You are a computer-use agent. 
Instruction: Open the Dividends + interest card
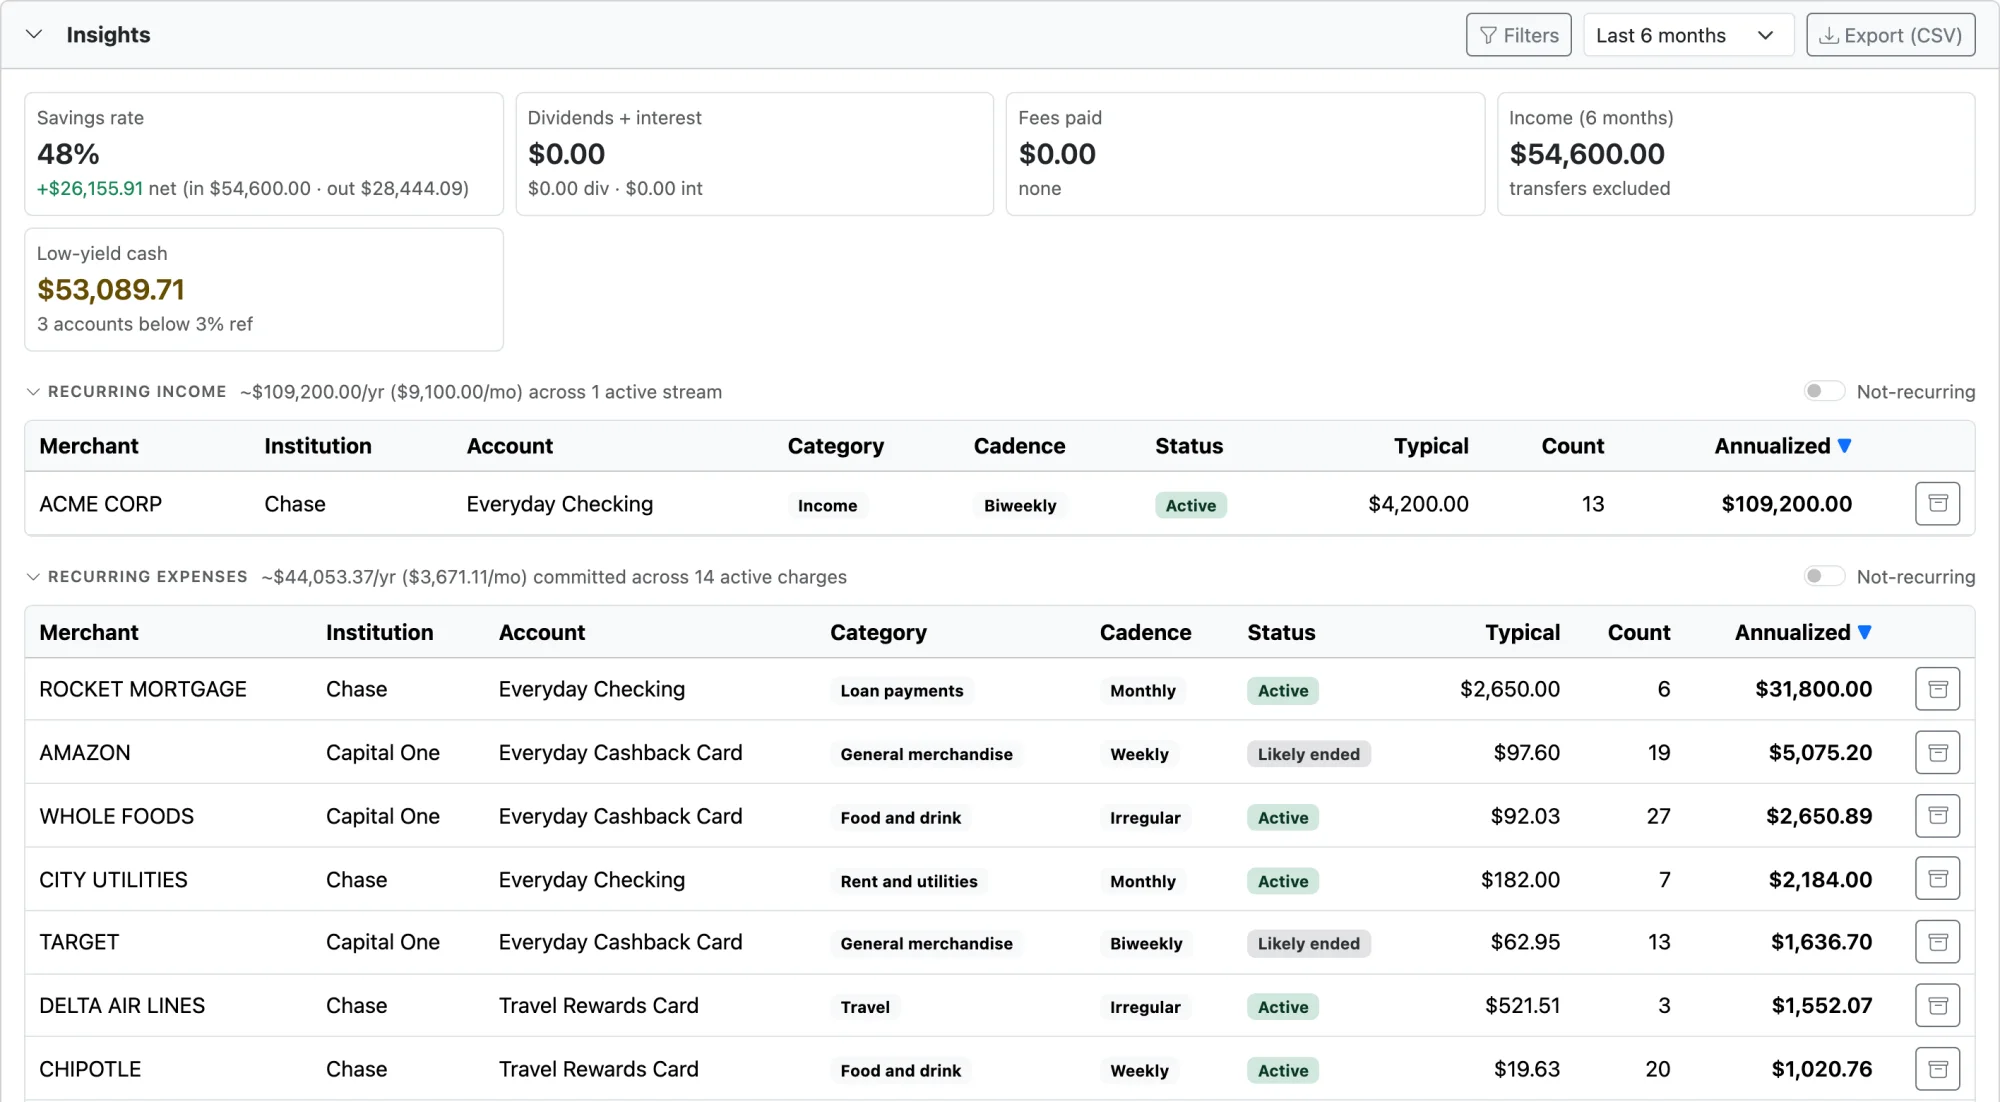coord(755,154)
